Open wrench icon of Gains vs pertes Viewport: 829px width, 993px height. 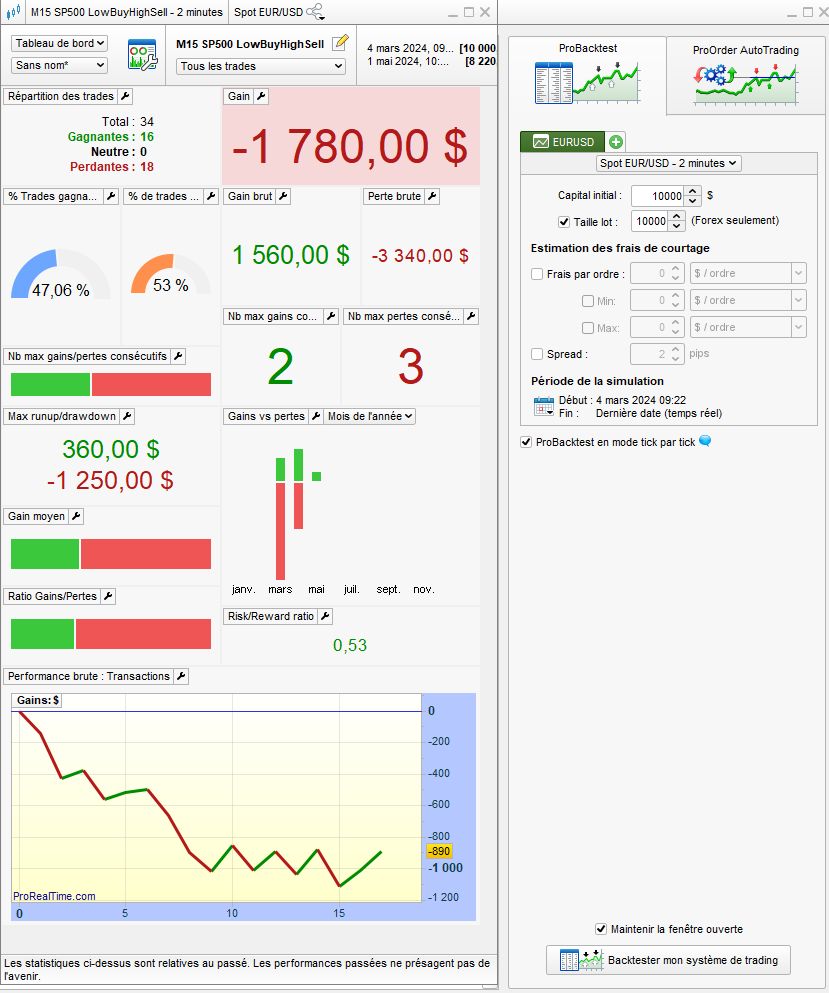point(316,416)
